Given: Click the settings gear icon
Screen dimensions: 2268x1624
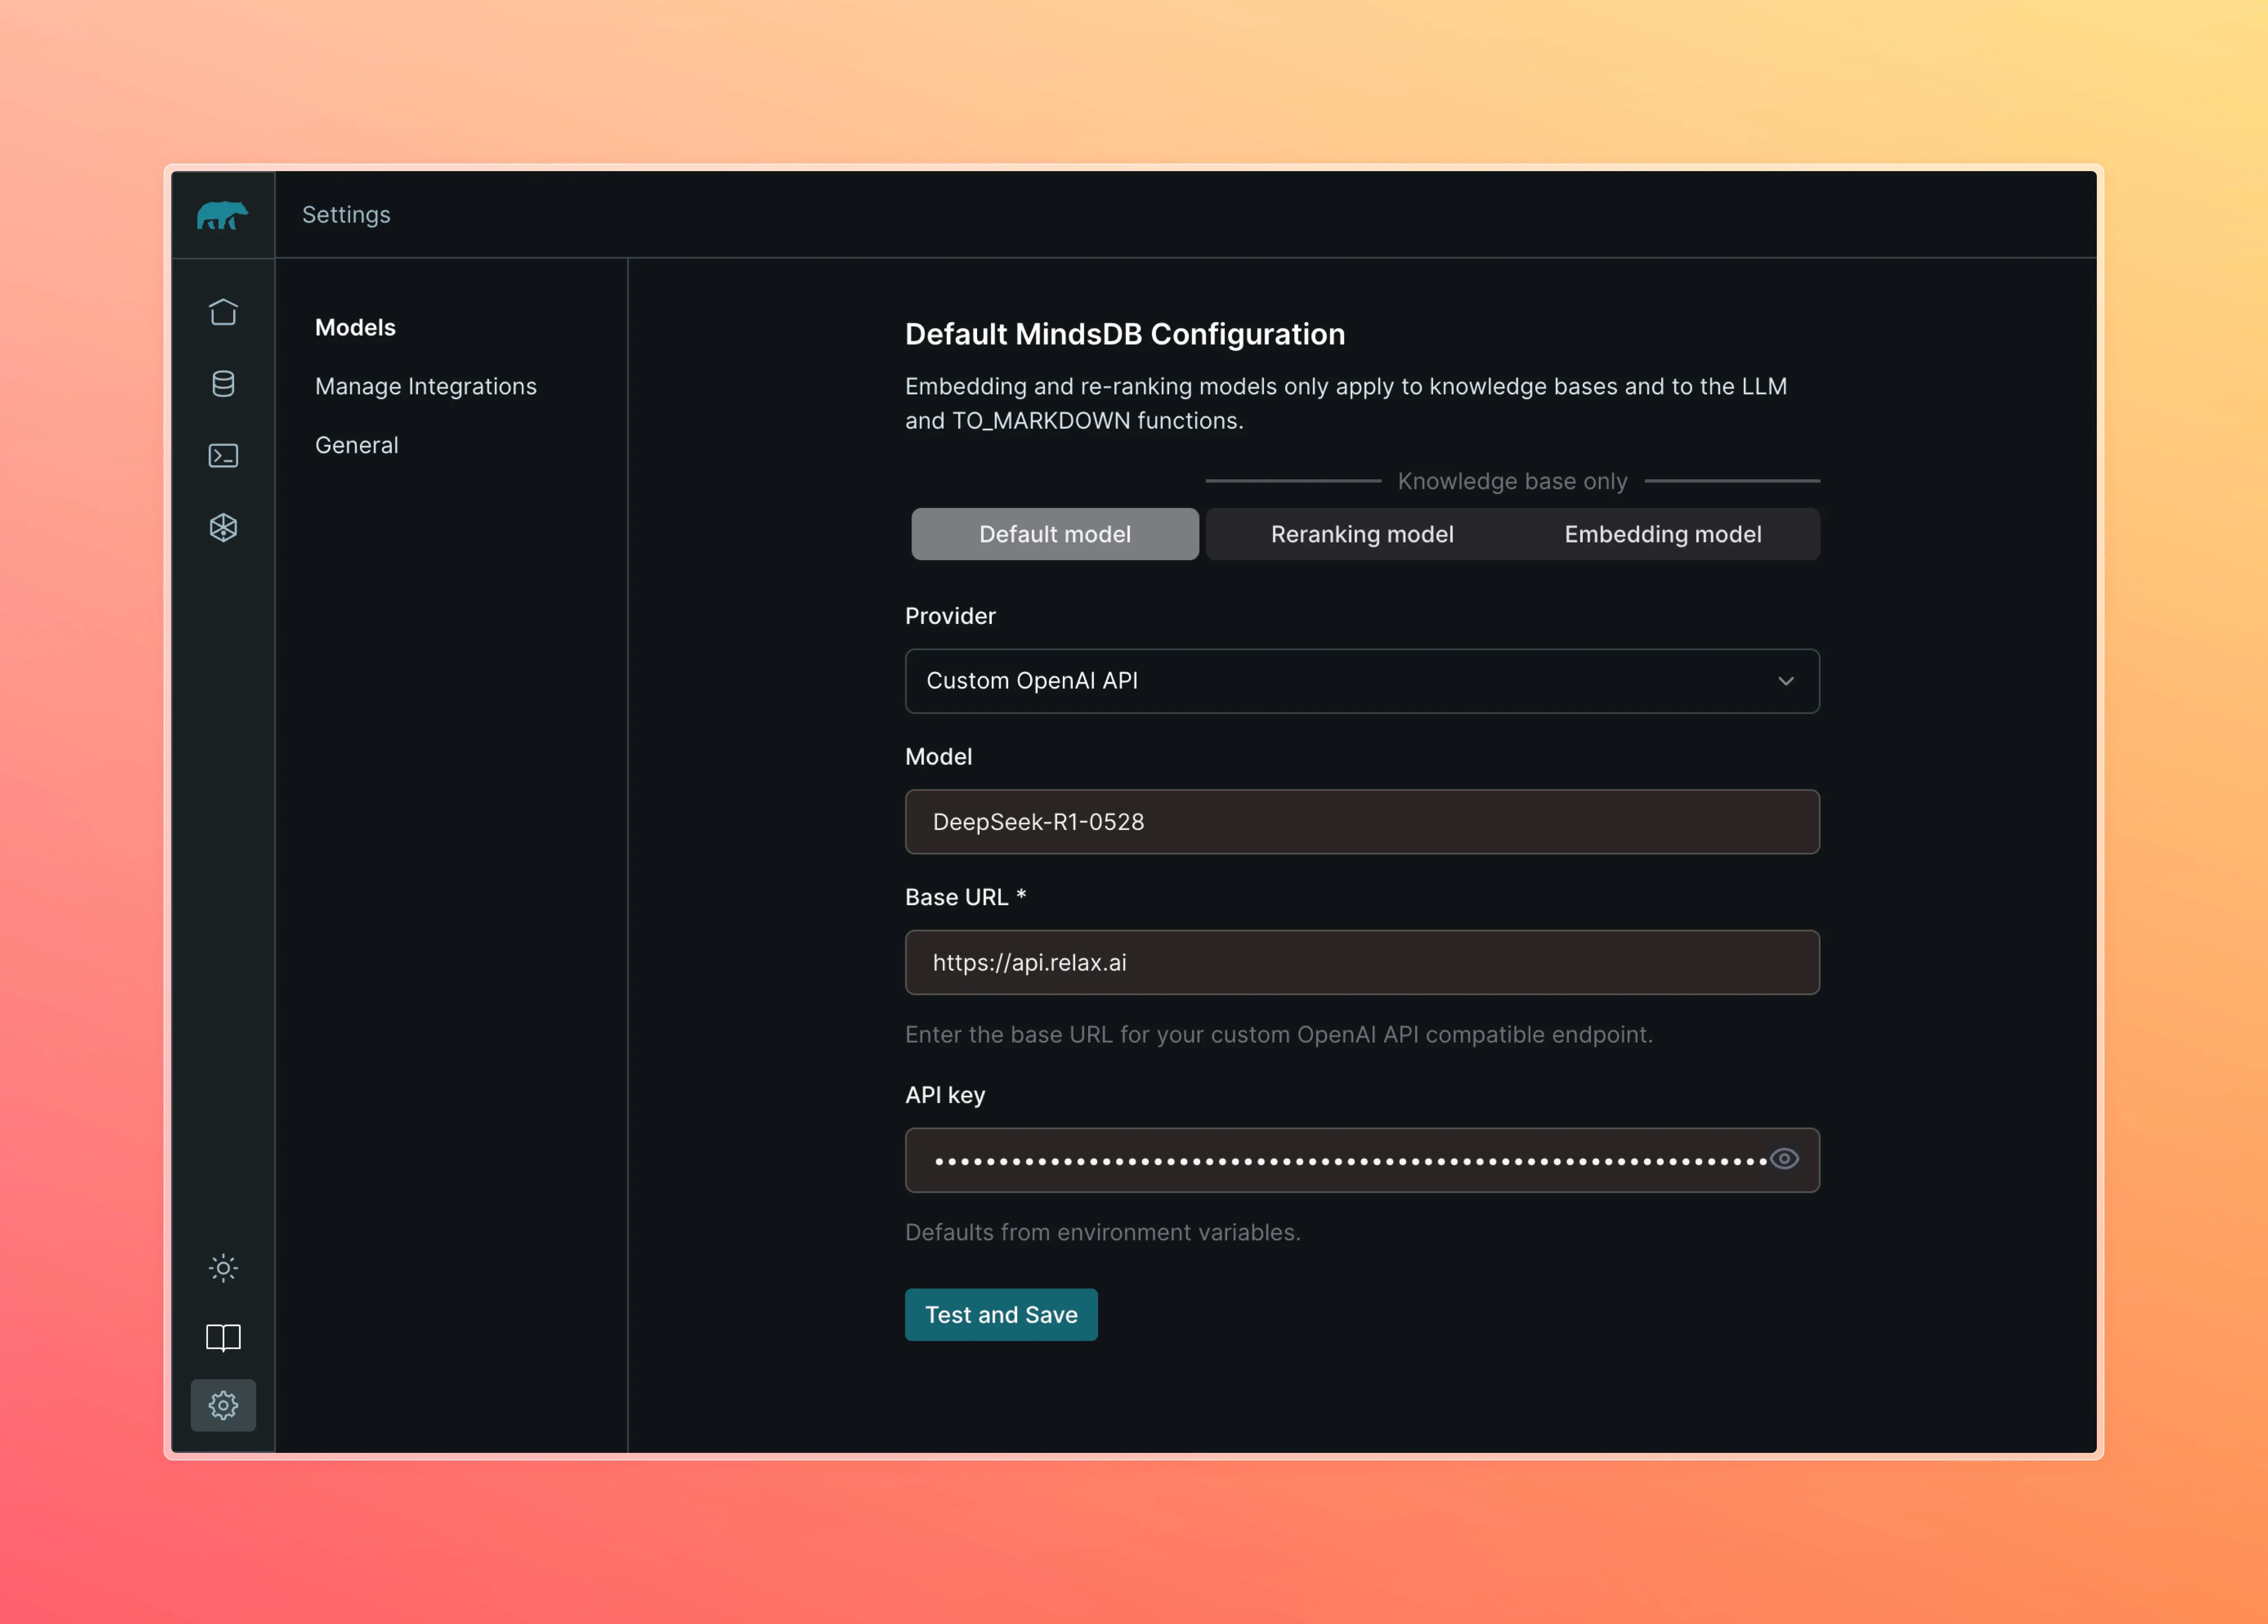Looking at the screenshot, I should (223, 1405).
